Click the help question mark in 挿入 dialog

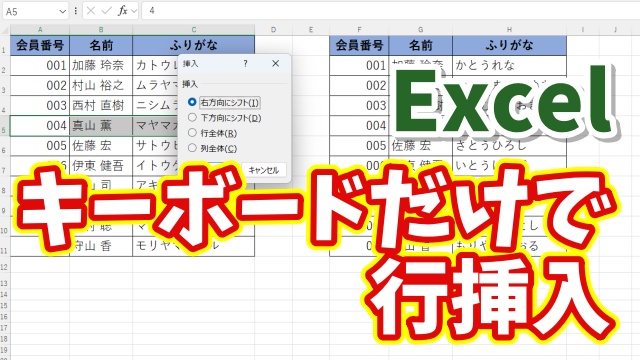click(x=245, y=63)
